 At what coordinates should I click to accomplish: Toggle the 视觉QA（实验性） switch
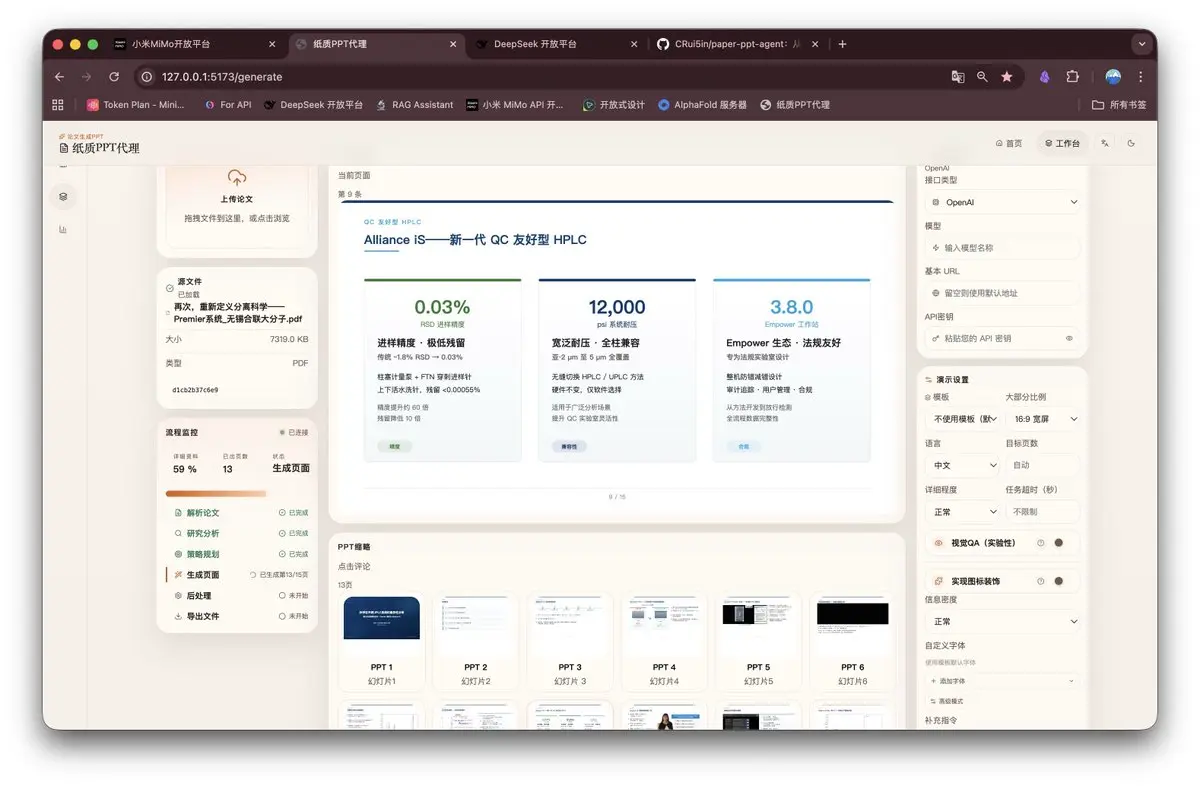pyautogui.click(x=1058, y=543)
